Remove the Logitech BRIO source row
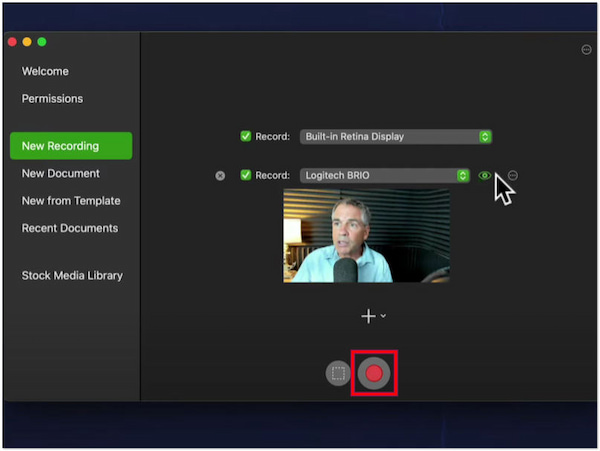Screen dimensions: 600x451 click(220, 176)
